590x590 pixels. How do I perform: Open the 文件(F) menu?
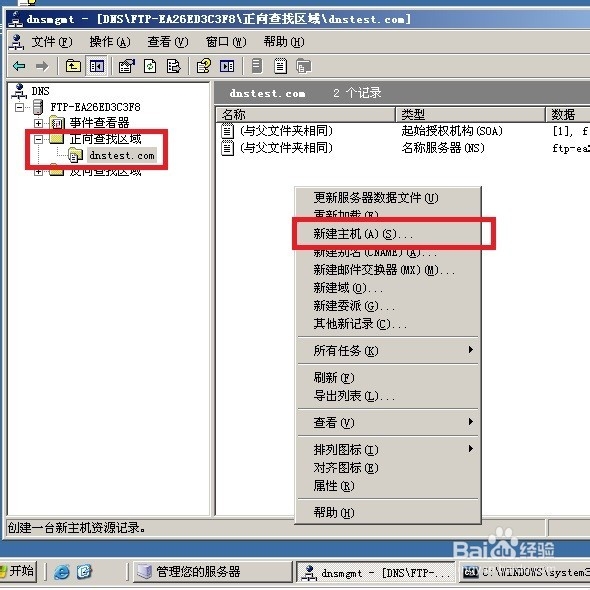tap(52, 42)
